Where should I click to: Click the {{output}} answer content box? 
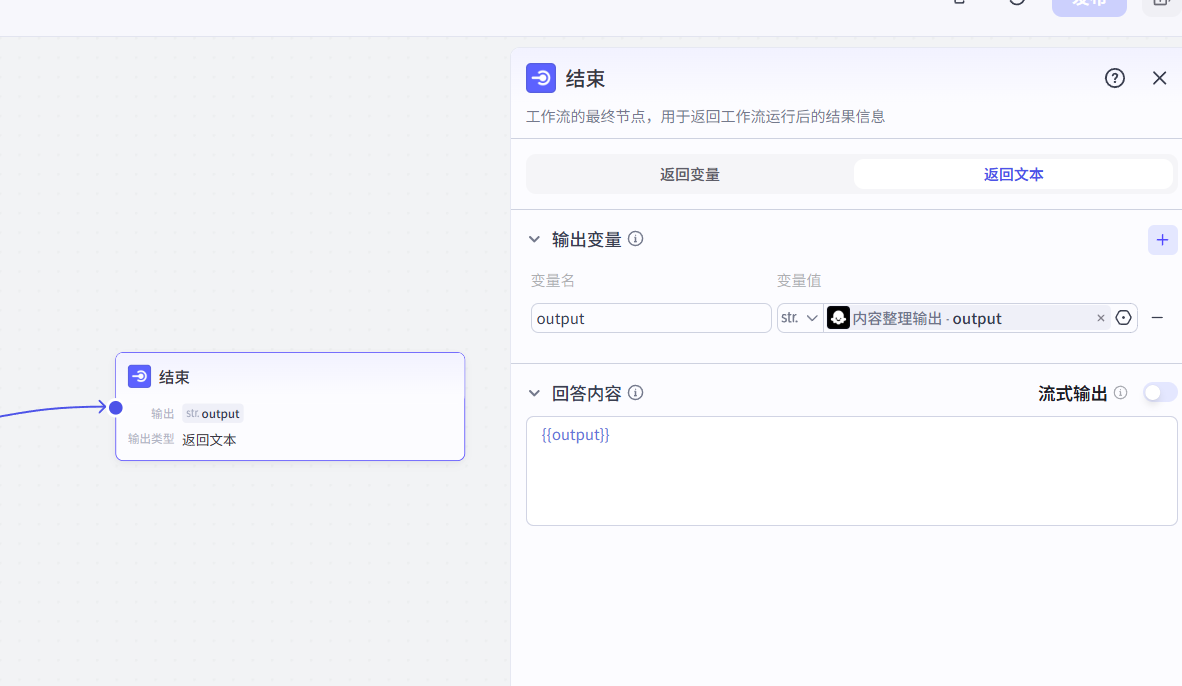pos(851,471)
